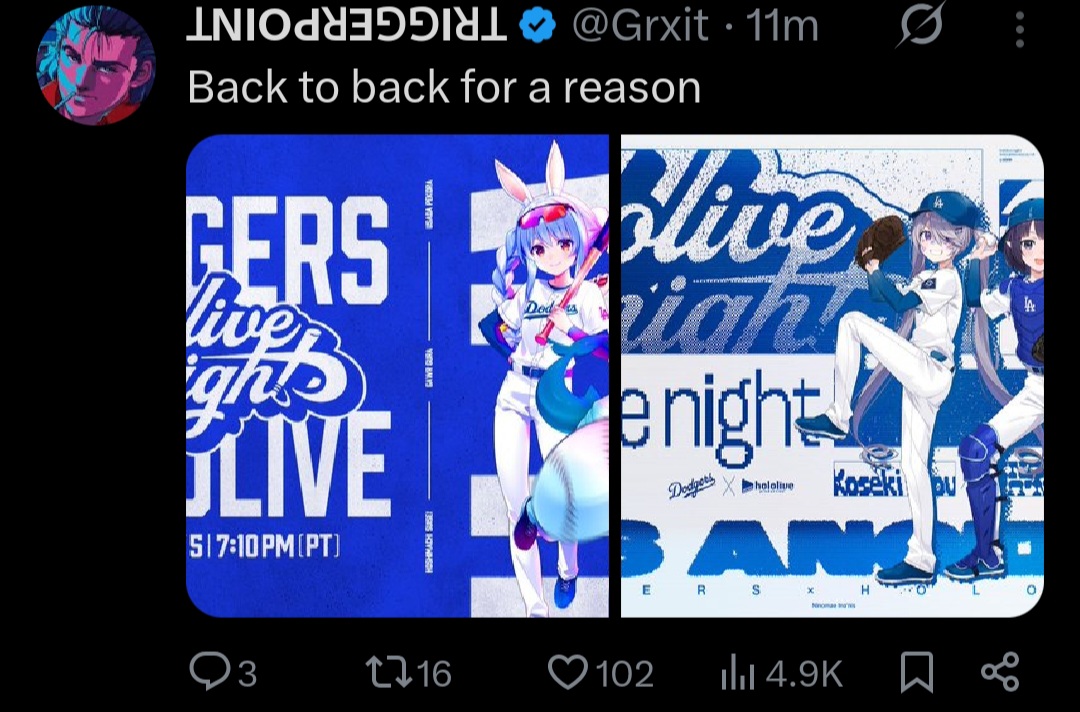Click the reply speech bubble icon
This screenshot has width=1080, height=712.
pyautogui.click(x=211, y=671)
